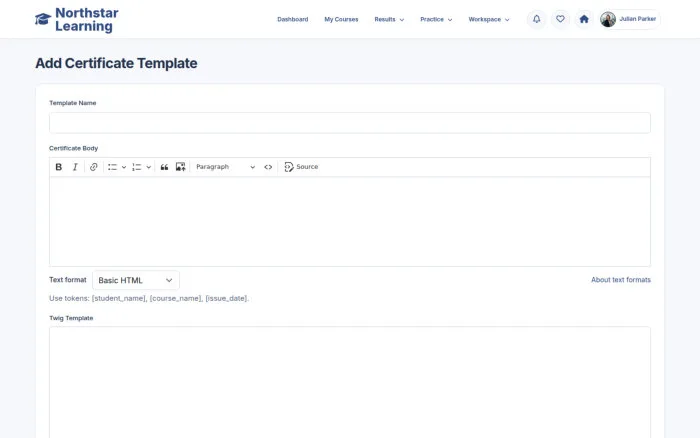This screenshot has width=700, height=438.
Task: Apply a numbered list
Action: [137, 167]
